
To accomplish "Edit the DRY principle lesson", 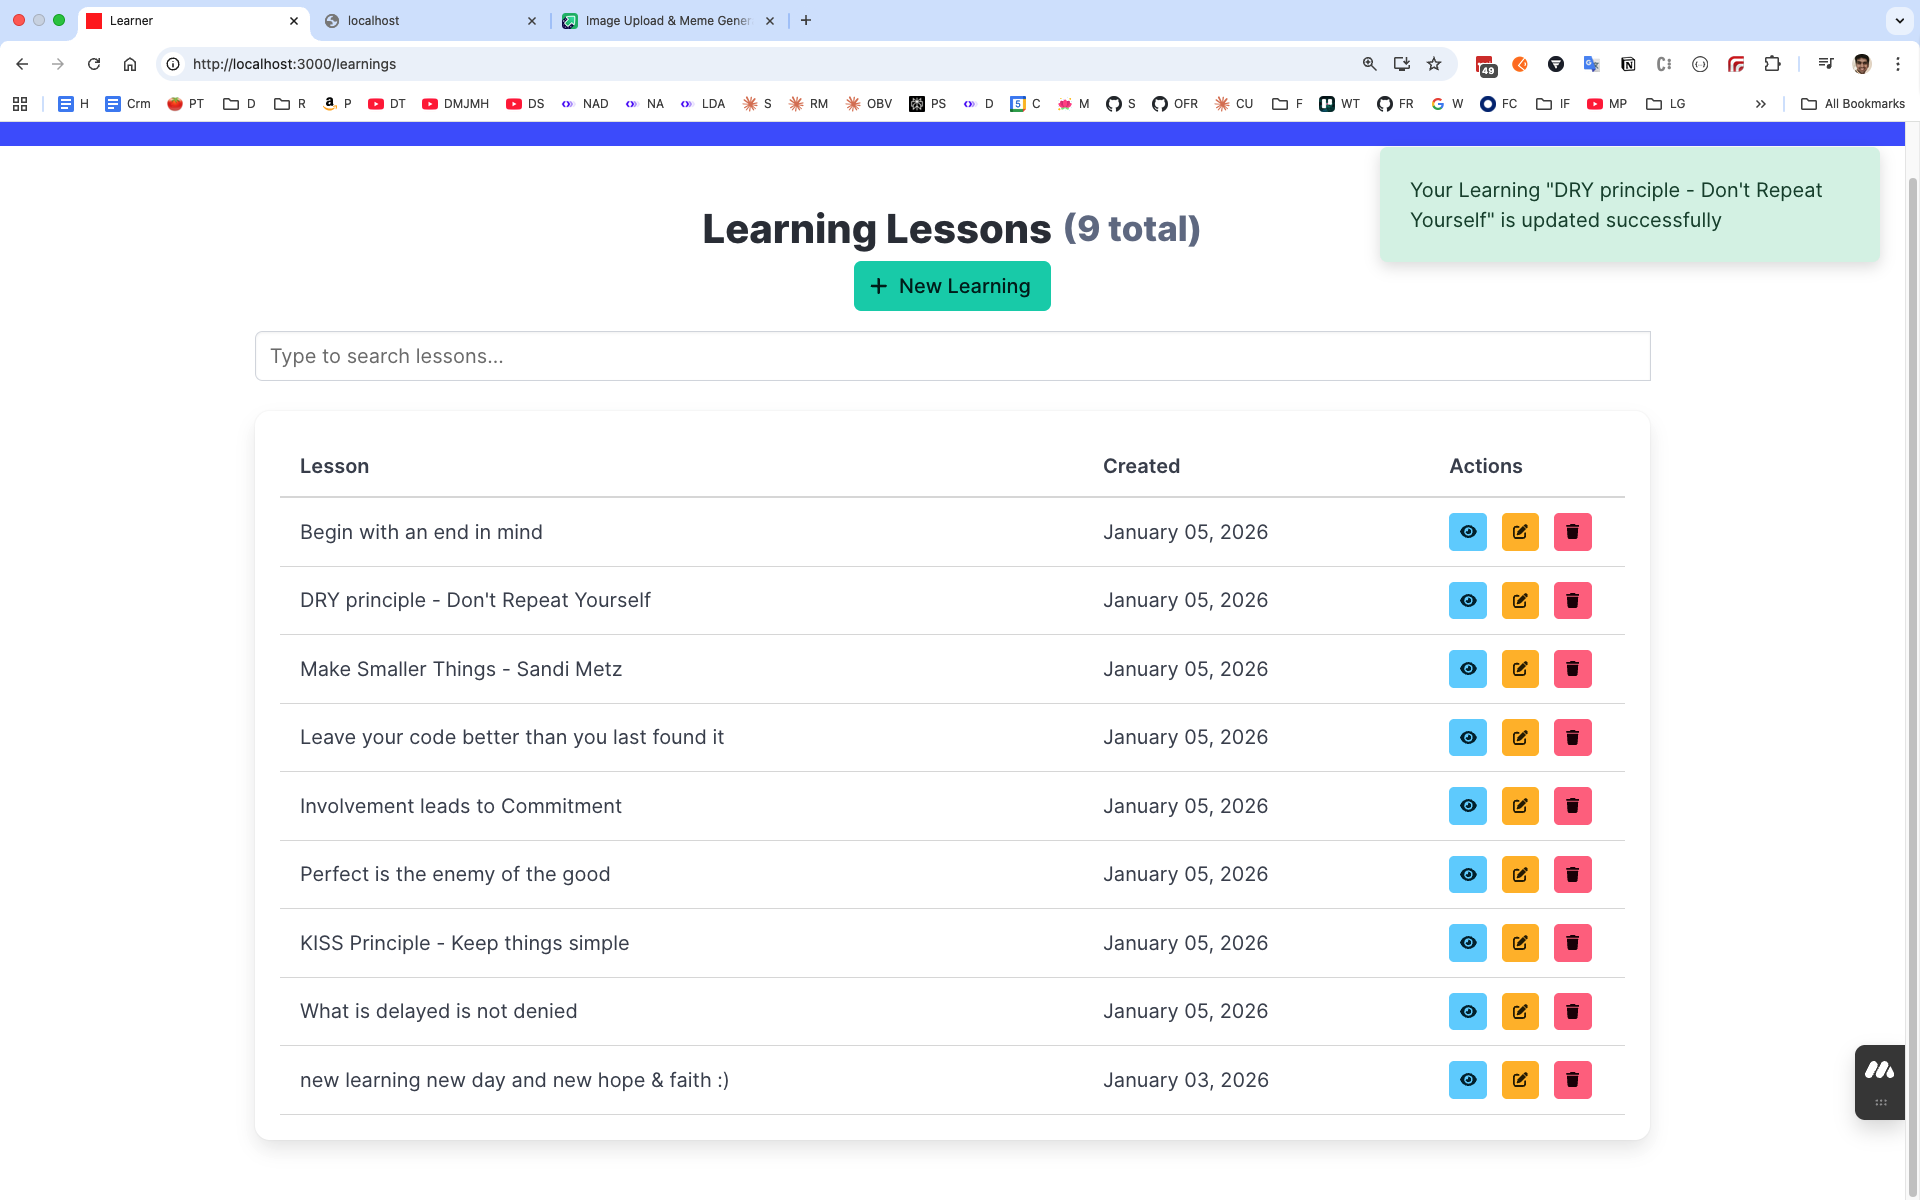I will click(x=1519, y=601).
